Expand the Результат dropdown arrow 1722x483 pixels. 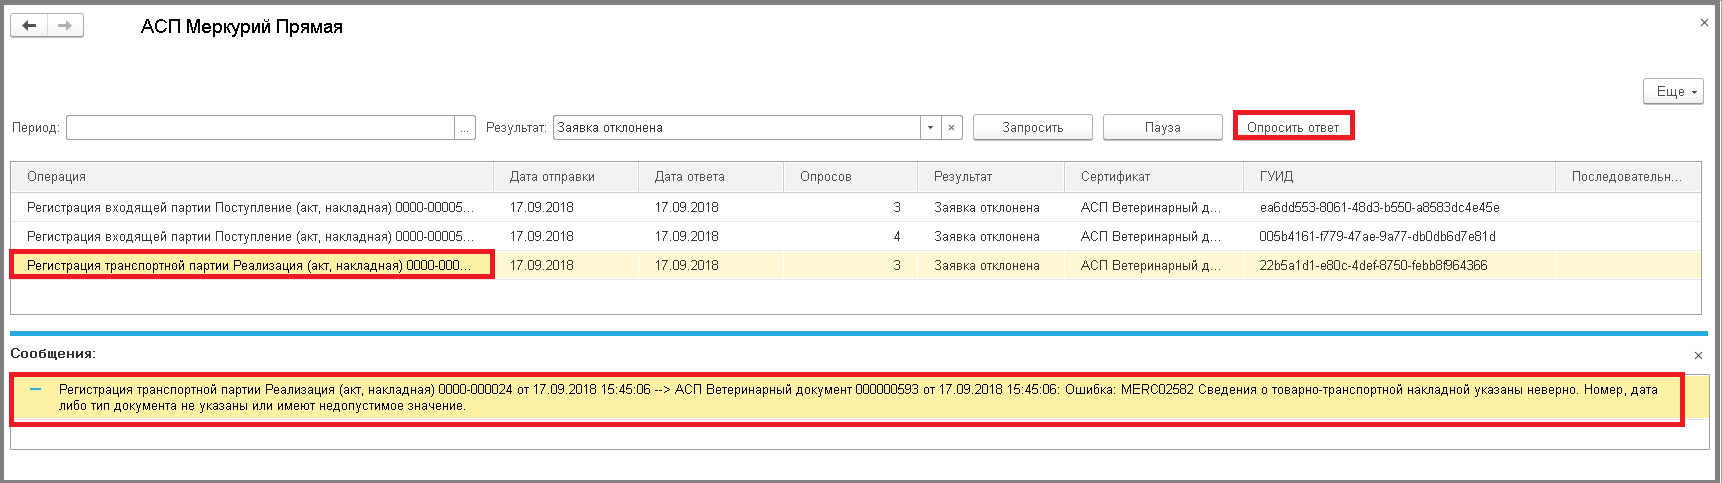click(x=930, y=128)
